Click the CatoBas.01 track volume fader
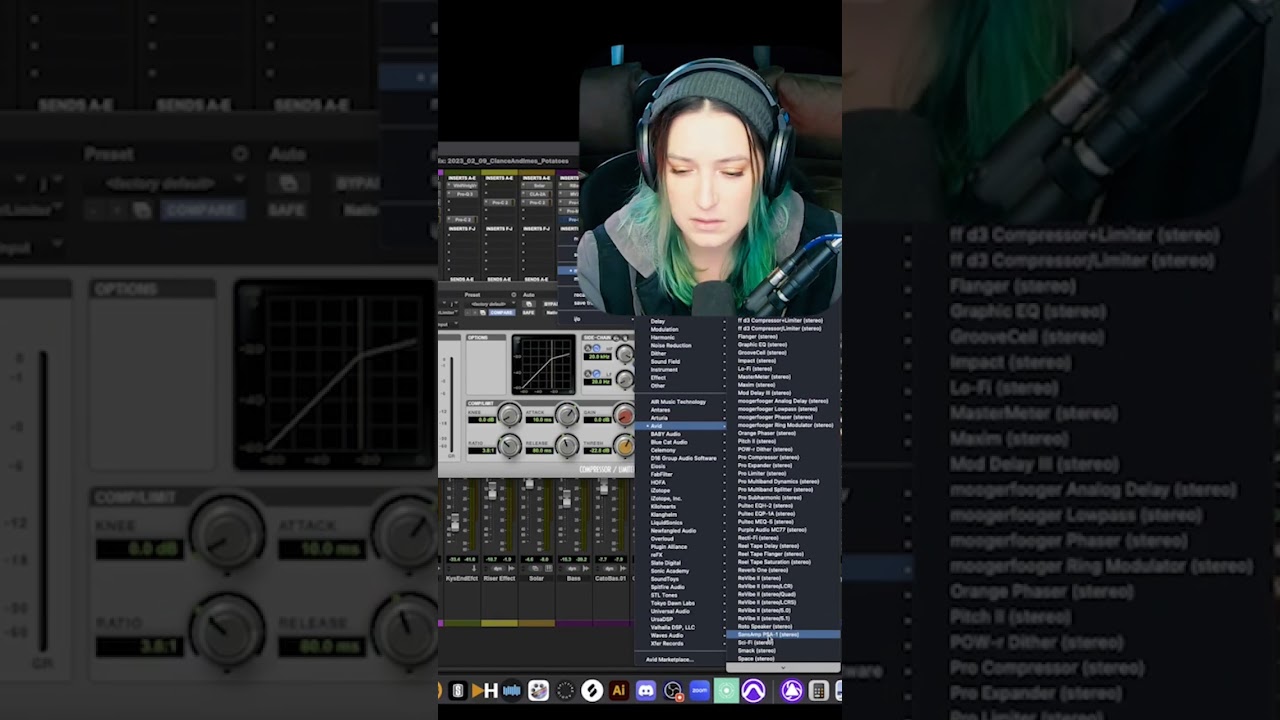This screenshot has height=720, width=1280. (604, 487)
